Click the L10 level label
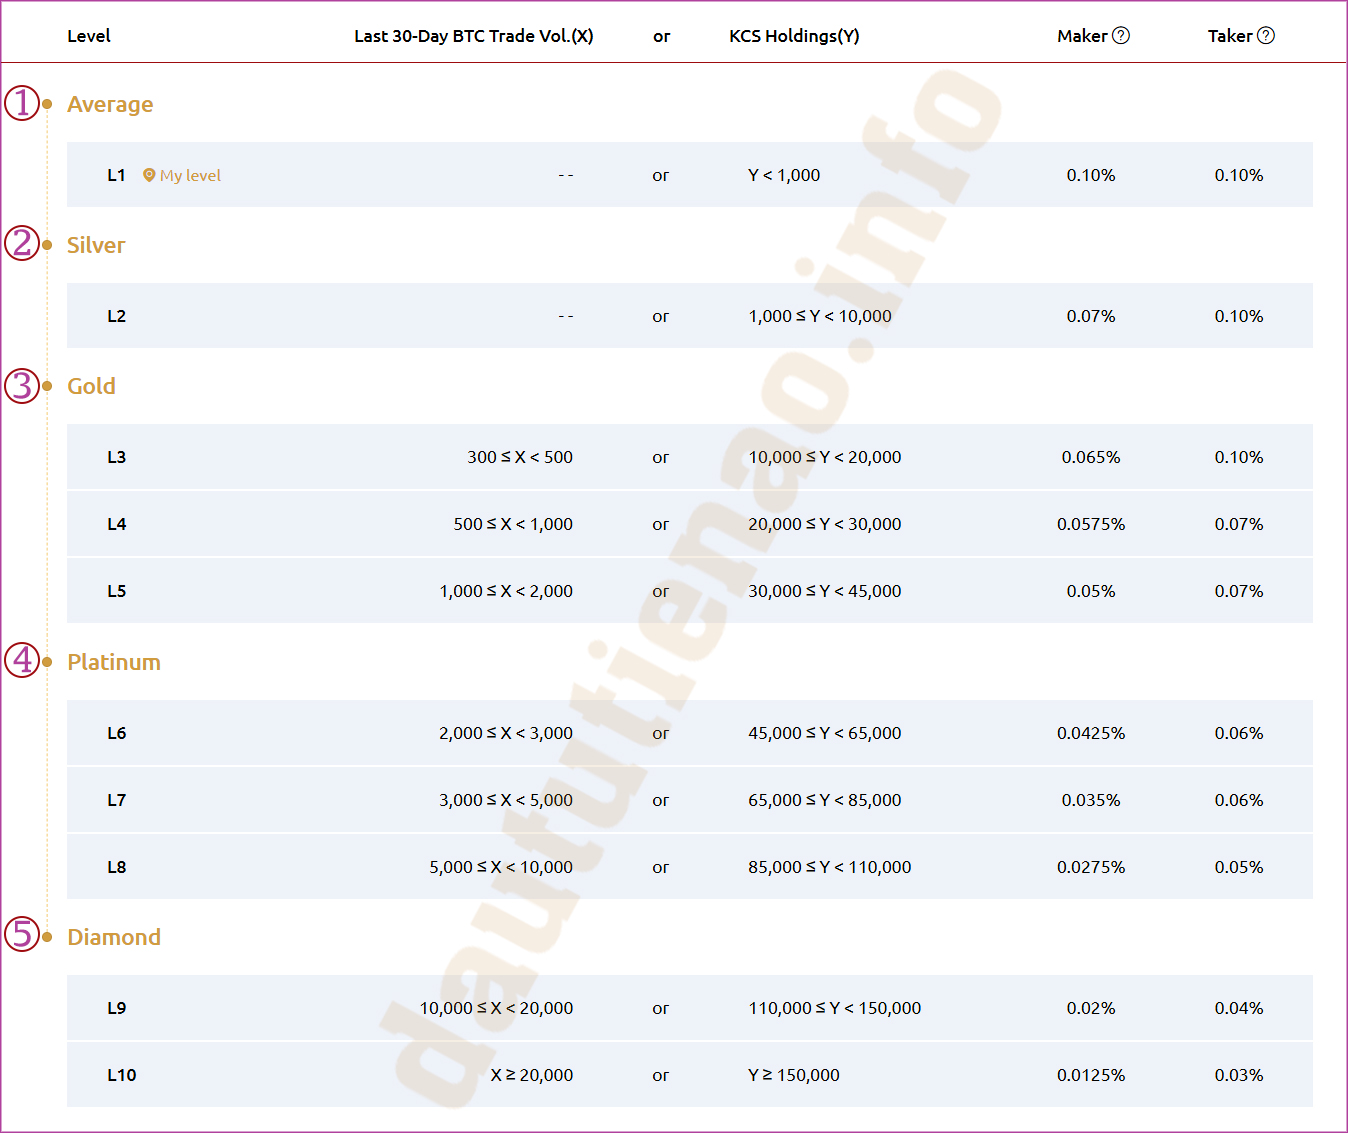Screen dimensions: 1348x1133 tap(122, 1075)
